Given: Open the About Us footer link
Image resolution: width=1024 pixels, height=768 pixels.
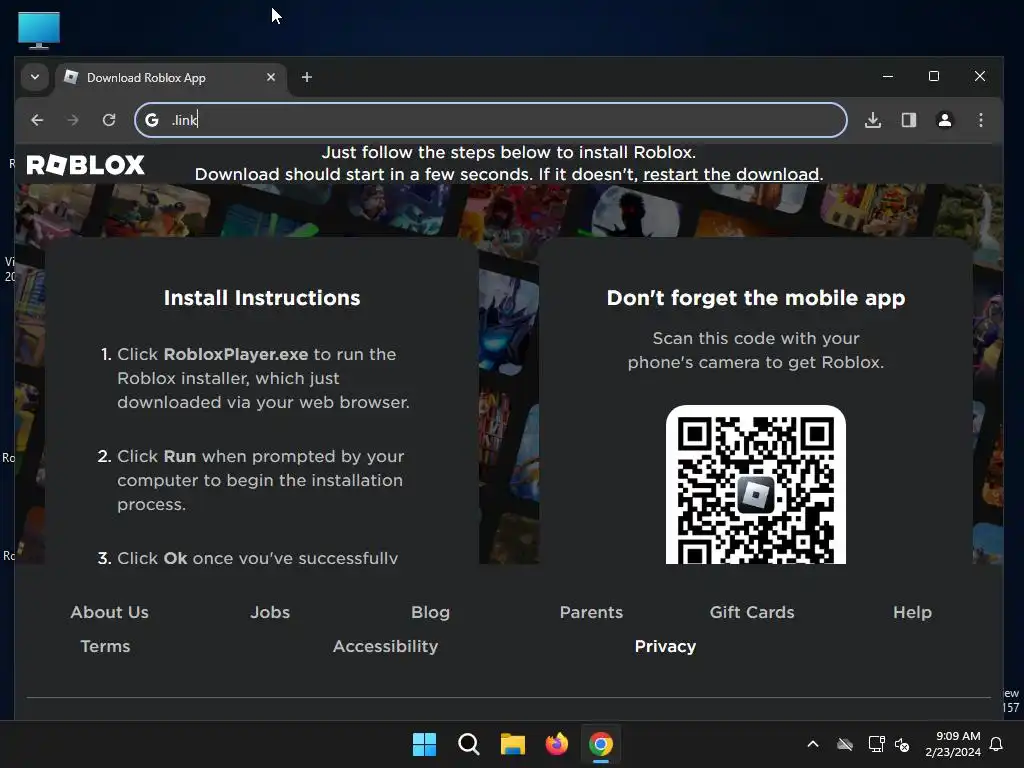Looking at the screenshot, I should tap(110, 613).
